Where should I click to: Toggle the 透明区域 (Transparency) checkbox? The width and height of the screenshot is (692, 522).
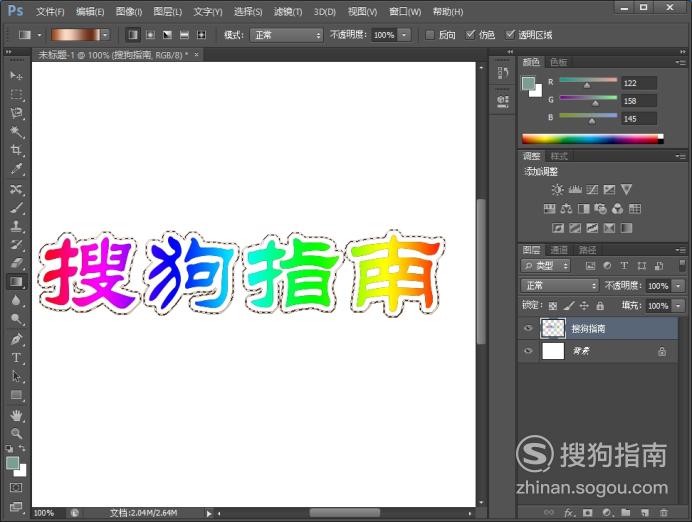[x=510, y=34]
